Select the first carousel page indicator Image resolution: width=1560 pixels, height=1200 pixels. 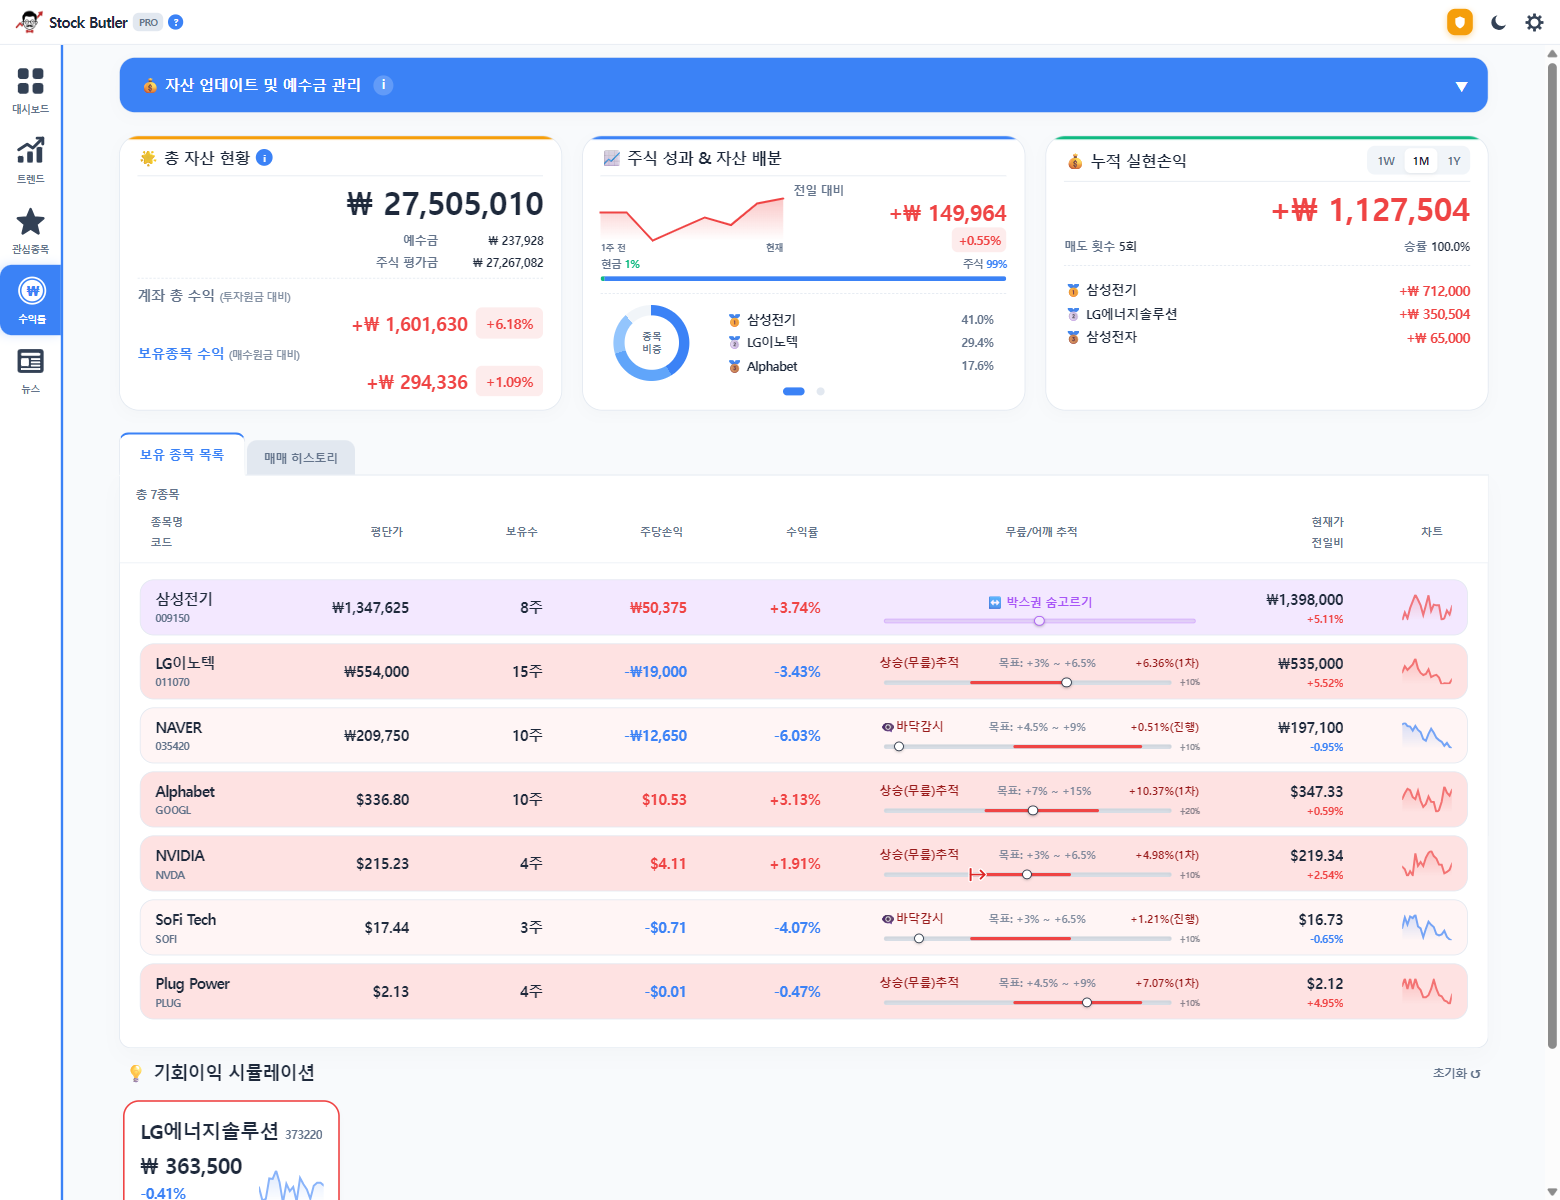[x=793, y=391]
